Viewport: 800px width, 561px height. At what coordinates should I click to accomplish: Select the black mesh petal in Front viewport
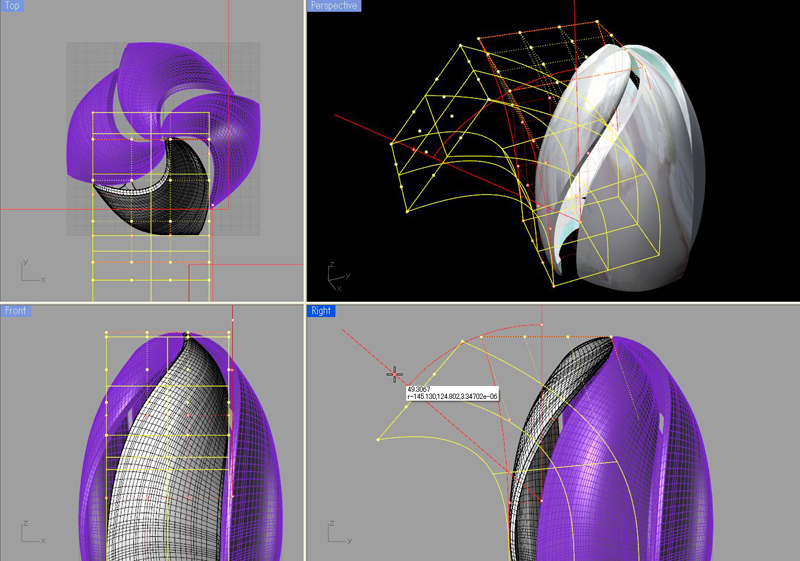click(160, 450)
